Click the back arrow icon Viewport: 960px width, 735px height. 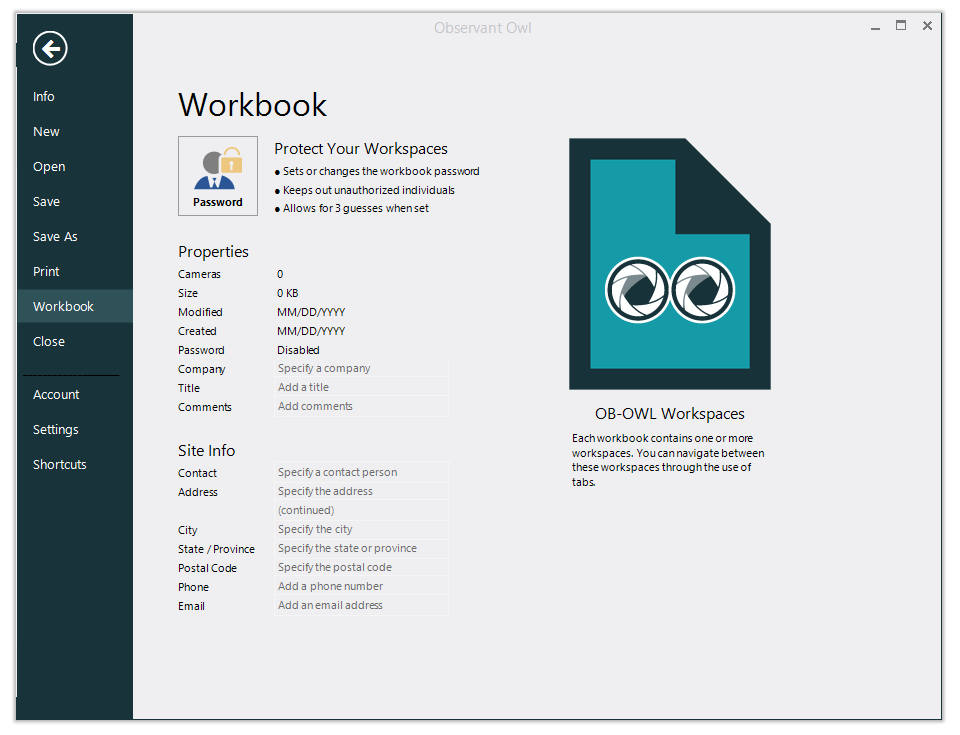50,48
